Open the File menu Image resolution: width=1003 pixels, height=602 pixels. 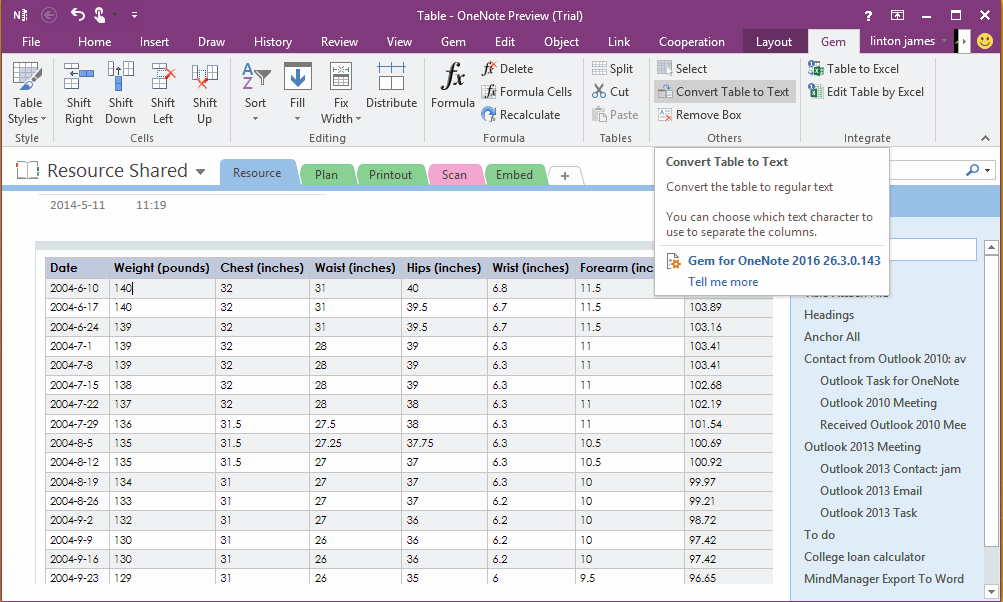pos(31,42)
